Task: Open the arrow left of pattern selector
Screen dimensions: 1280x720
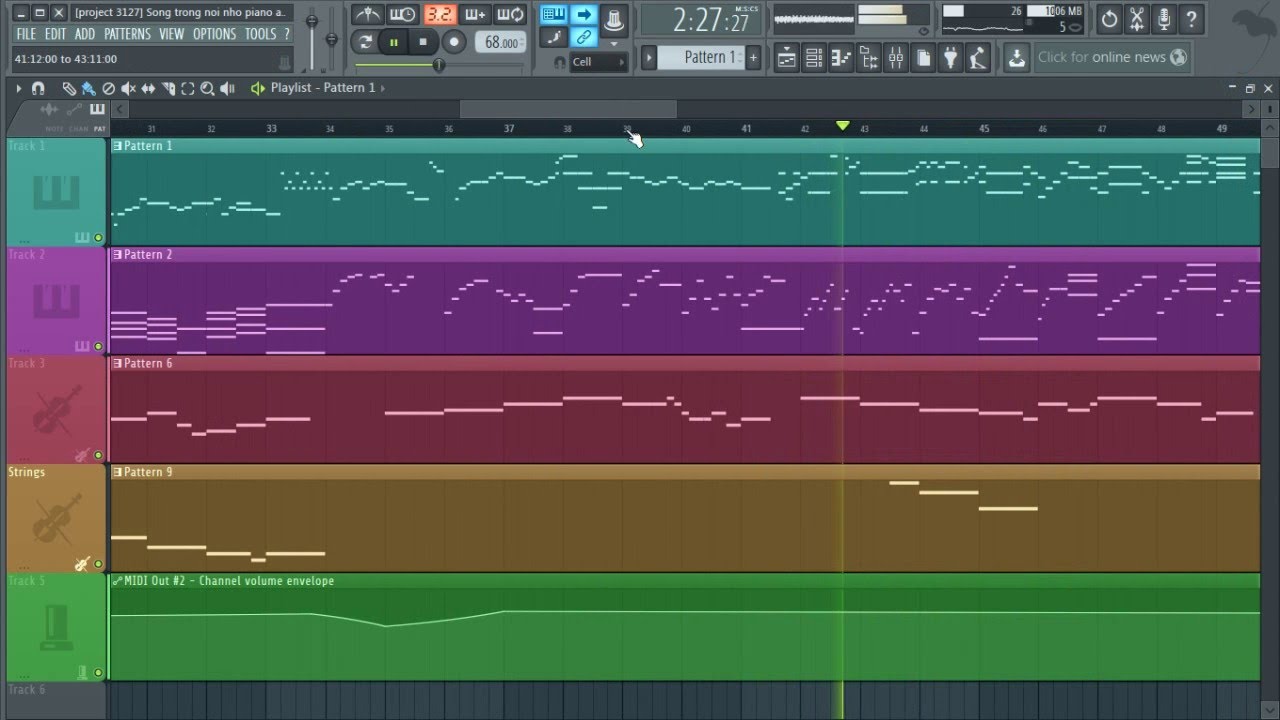Action: pos(649,57)
